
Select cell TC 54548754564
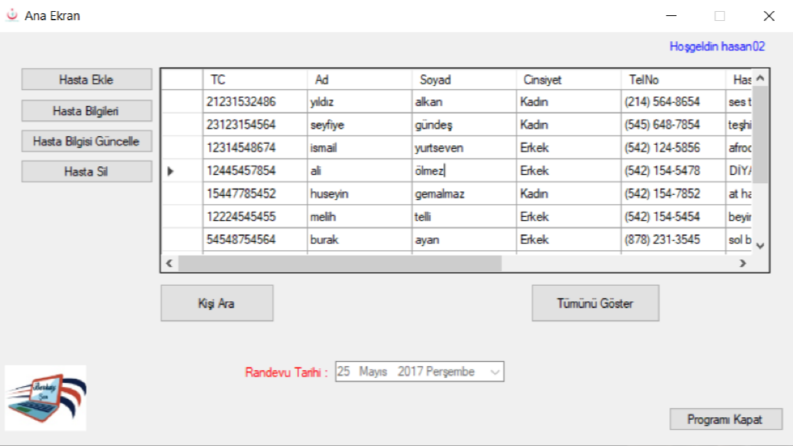[x=255, y=240]
